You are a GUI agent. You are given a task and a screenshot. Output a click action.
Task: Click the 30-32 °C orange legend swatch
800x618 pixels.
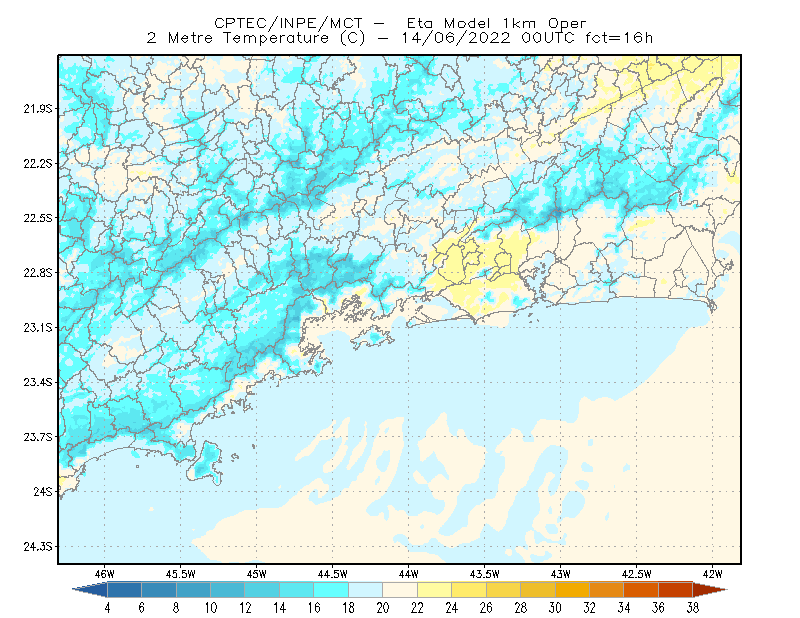pyautogui.click(x=572, y=590)
